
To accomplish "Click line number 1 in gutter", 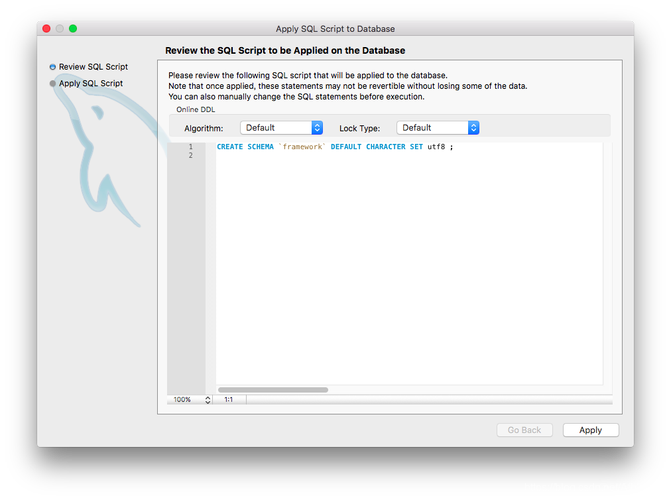I will 190,146.
